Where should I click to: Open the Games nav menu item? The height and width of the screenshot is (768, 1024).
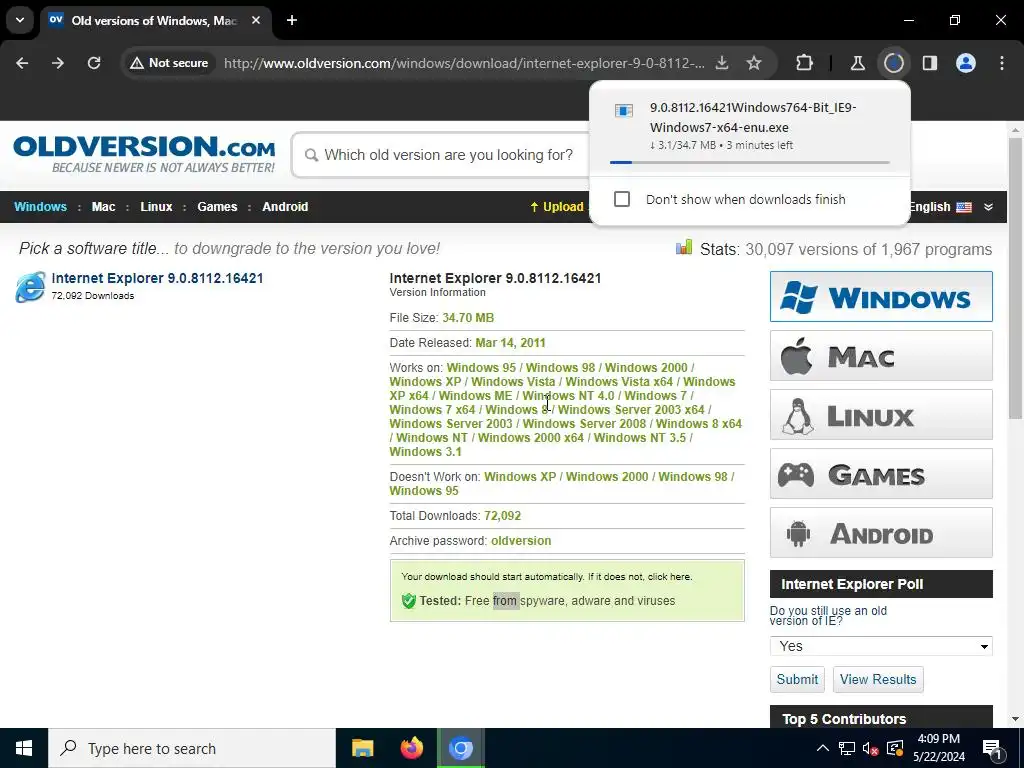click(217, 207)
